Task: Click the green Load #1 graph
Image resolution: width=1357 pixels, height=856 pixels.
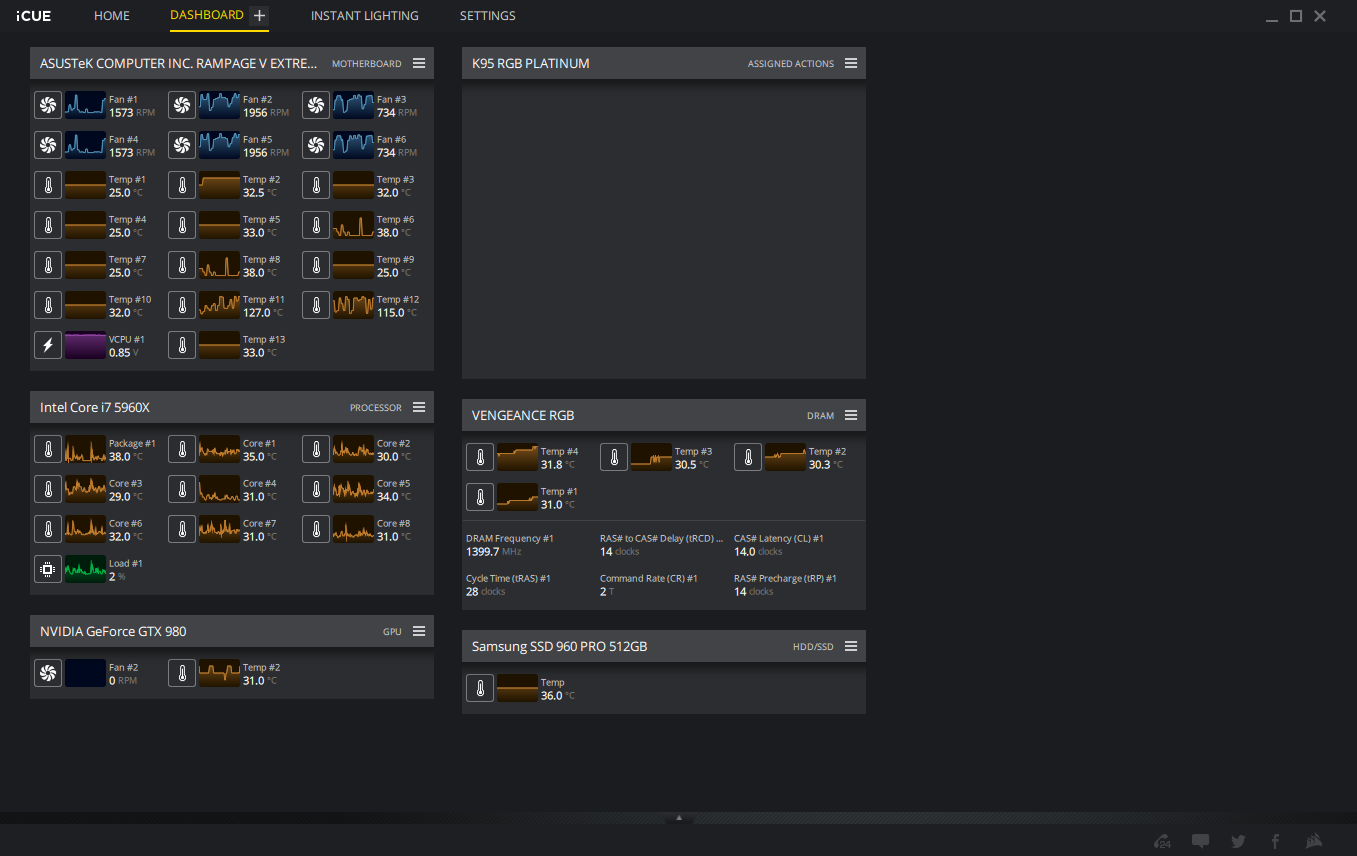Action: tap(85, 570)
